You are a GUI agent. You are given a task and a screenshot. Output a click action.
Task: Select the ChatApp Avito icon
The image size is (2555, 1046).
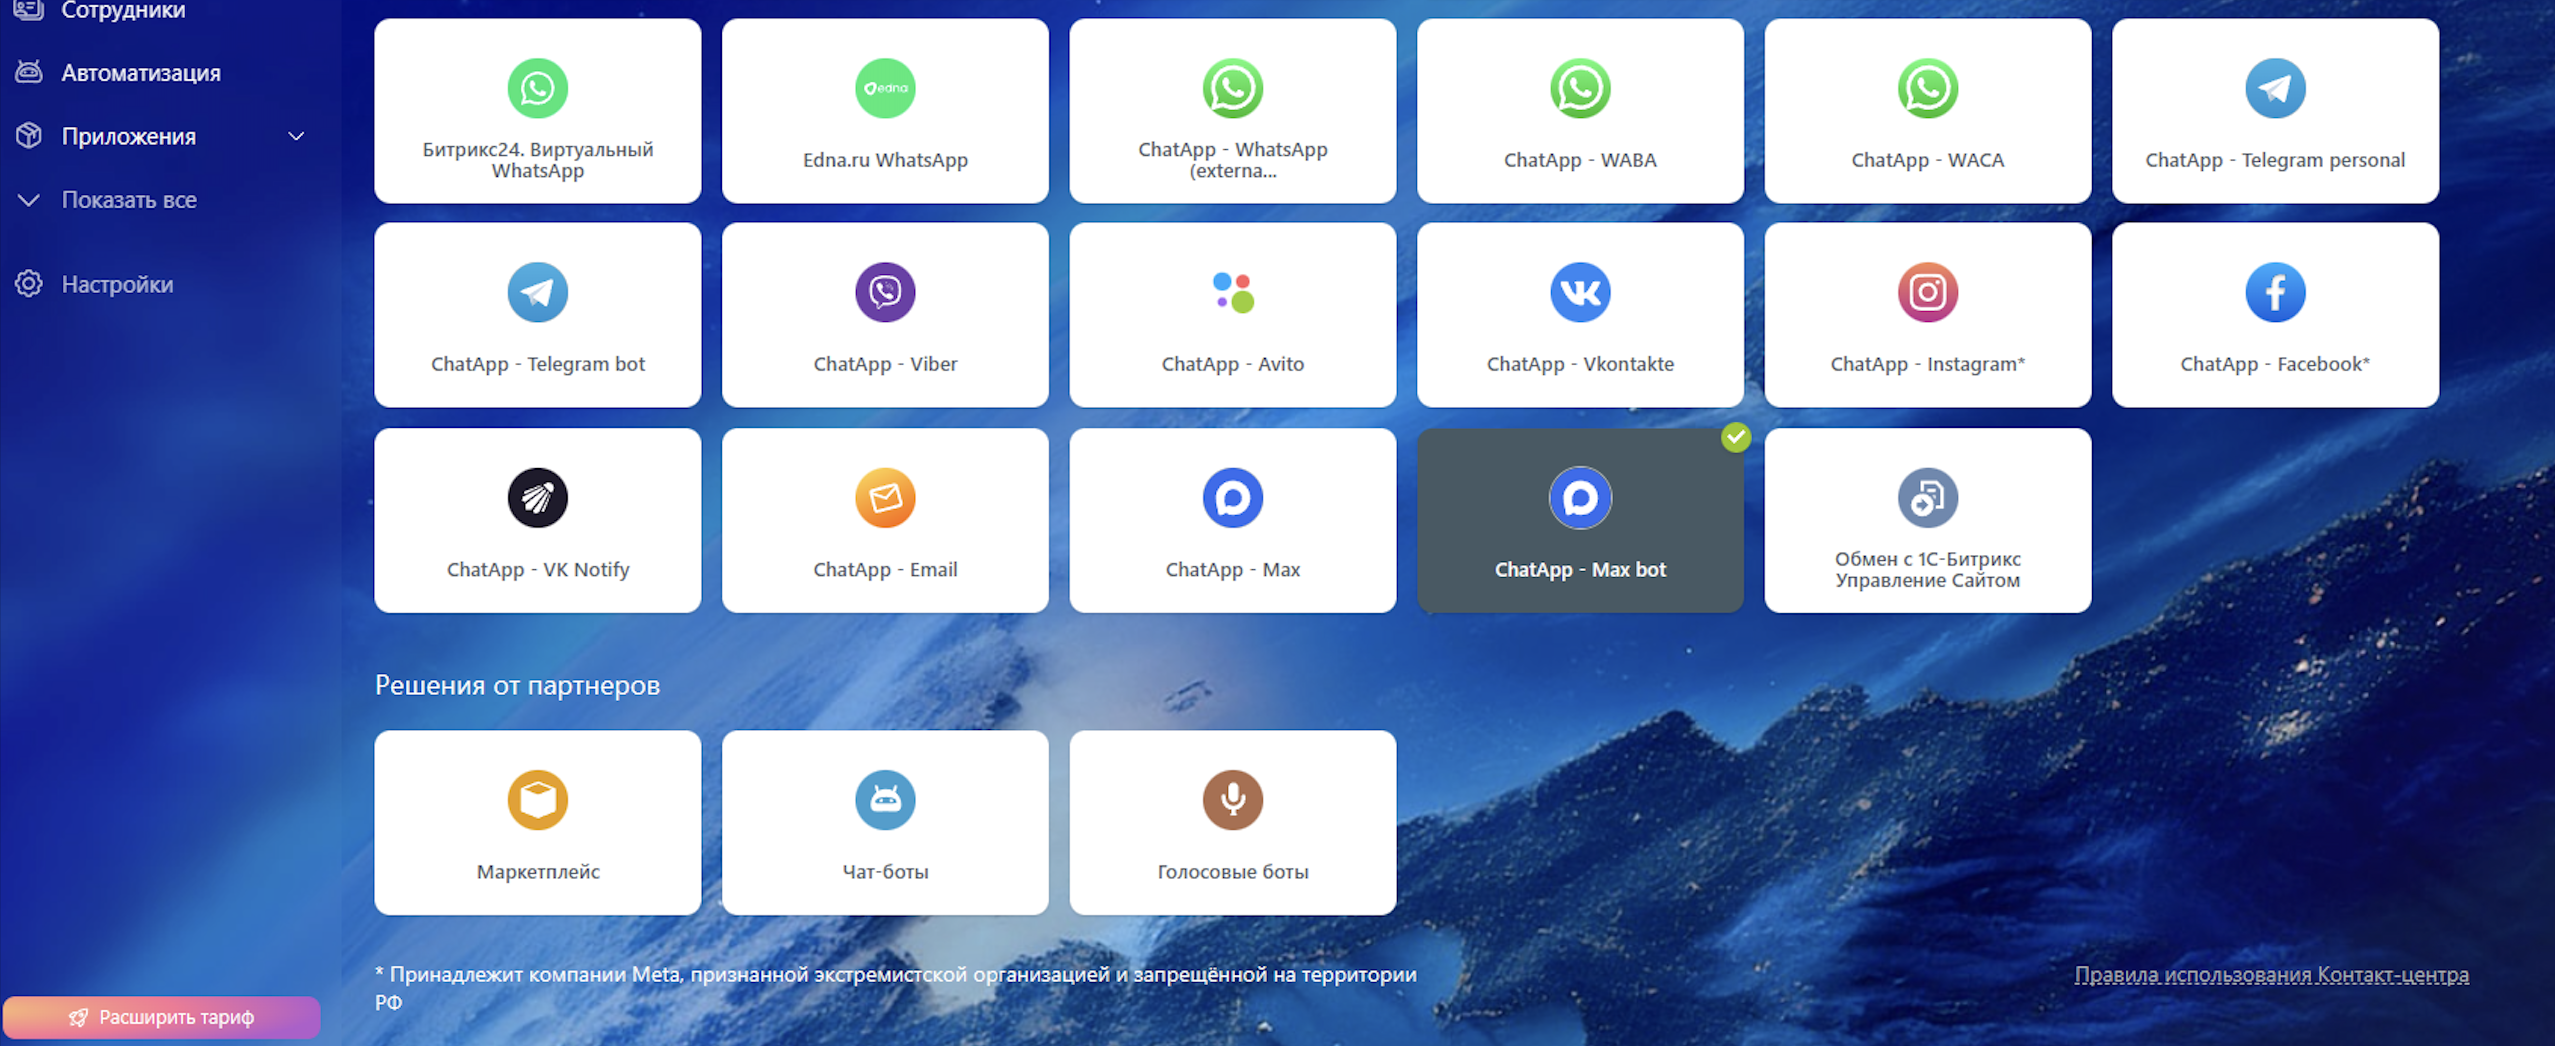pos(1232,293)
